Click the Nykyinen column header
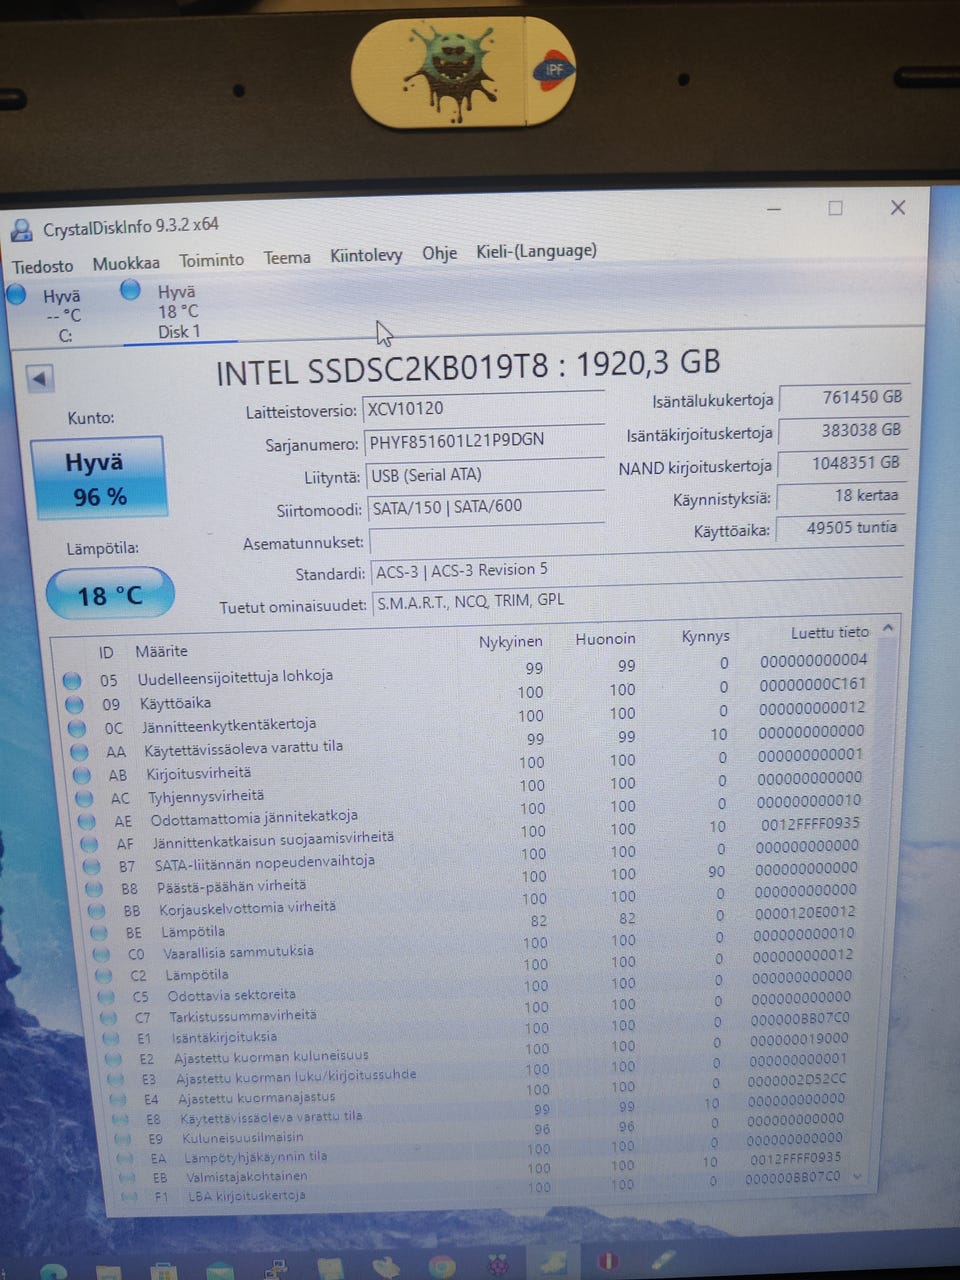 tap(510, 642)
